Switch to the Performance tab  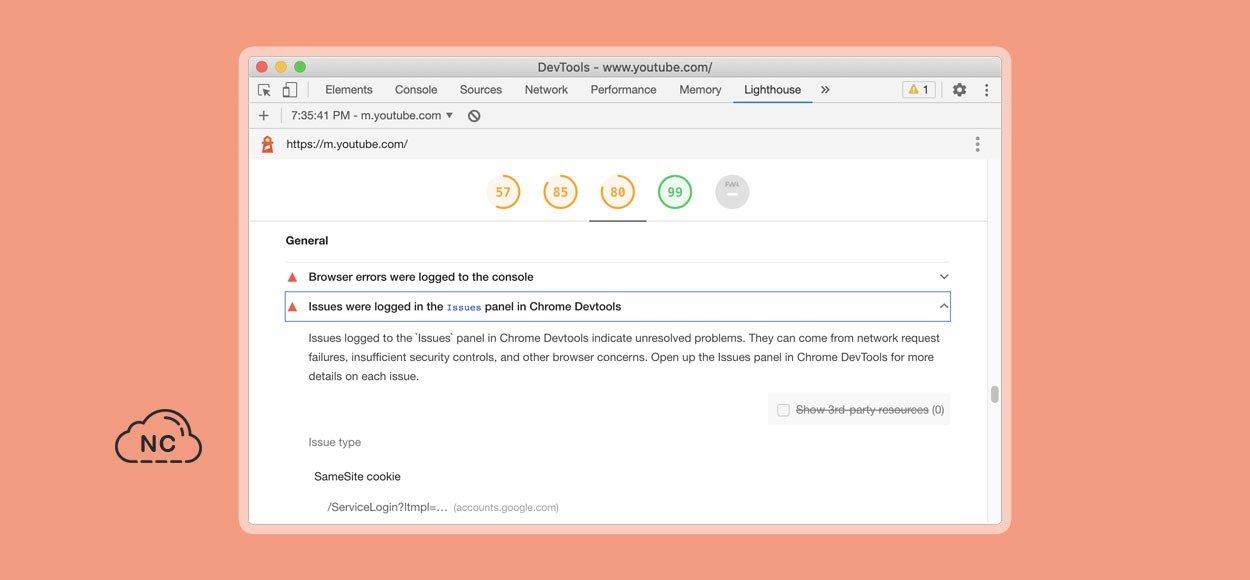[x=623, y=90]
